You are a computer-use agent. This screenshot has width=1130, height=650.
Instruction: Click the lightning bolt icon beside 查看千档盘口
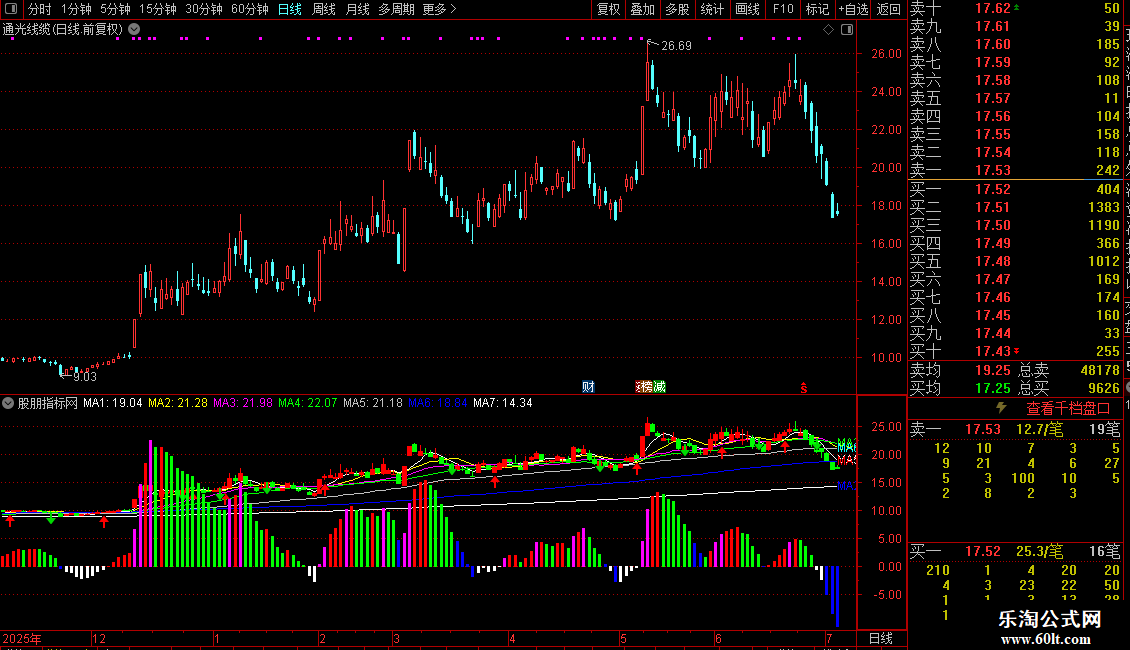coord(1001,408)
